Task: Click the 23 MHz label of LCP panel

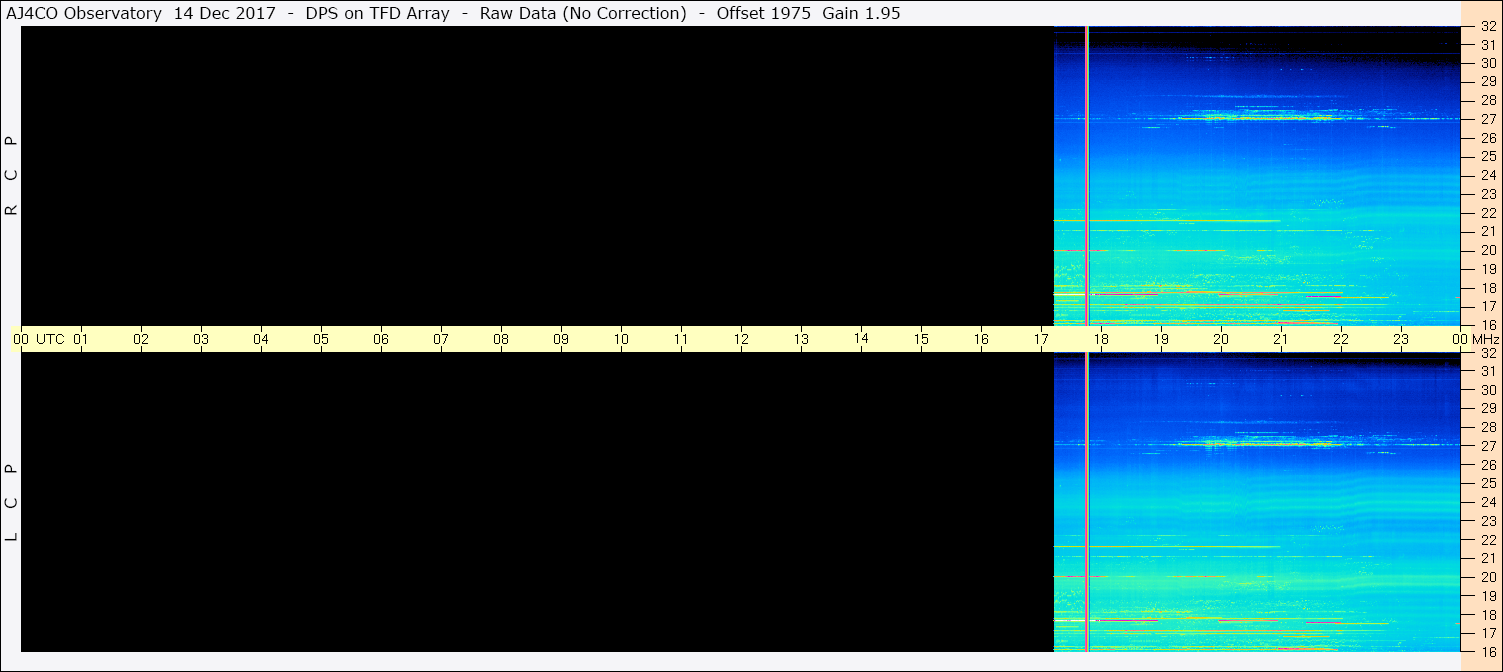Action: pos(1489,521)
